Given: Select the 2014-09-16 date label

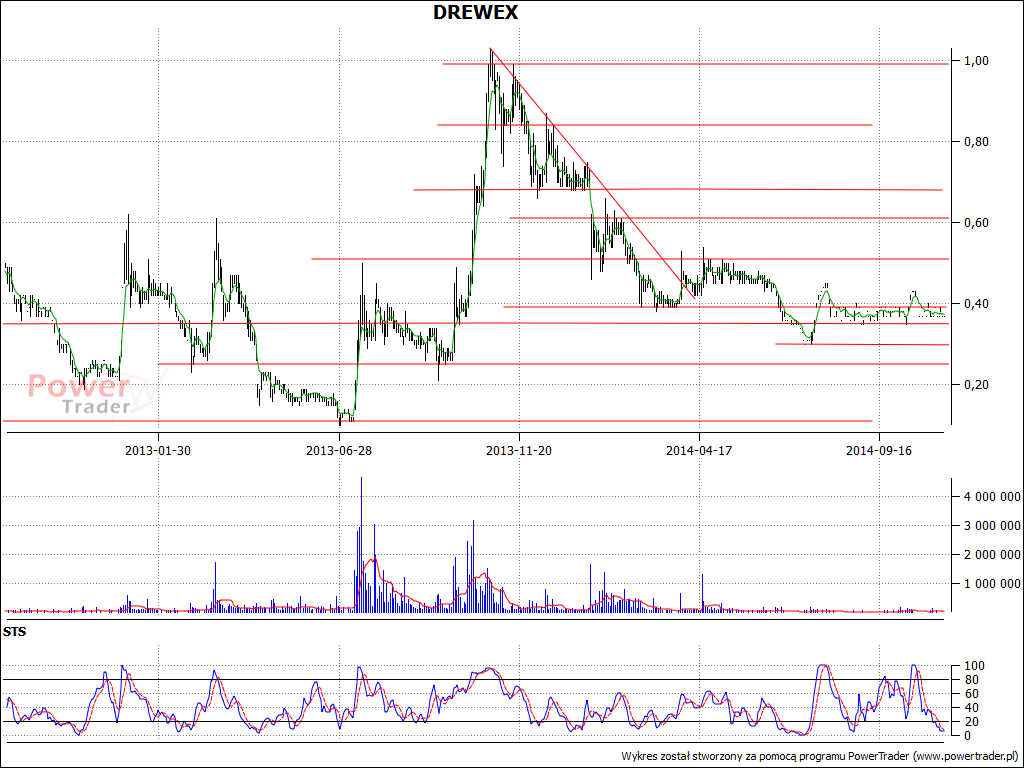Looking at the screenshot, I should click(x=878, y=451).
